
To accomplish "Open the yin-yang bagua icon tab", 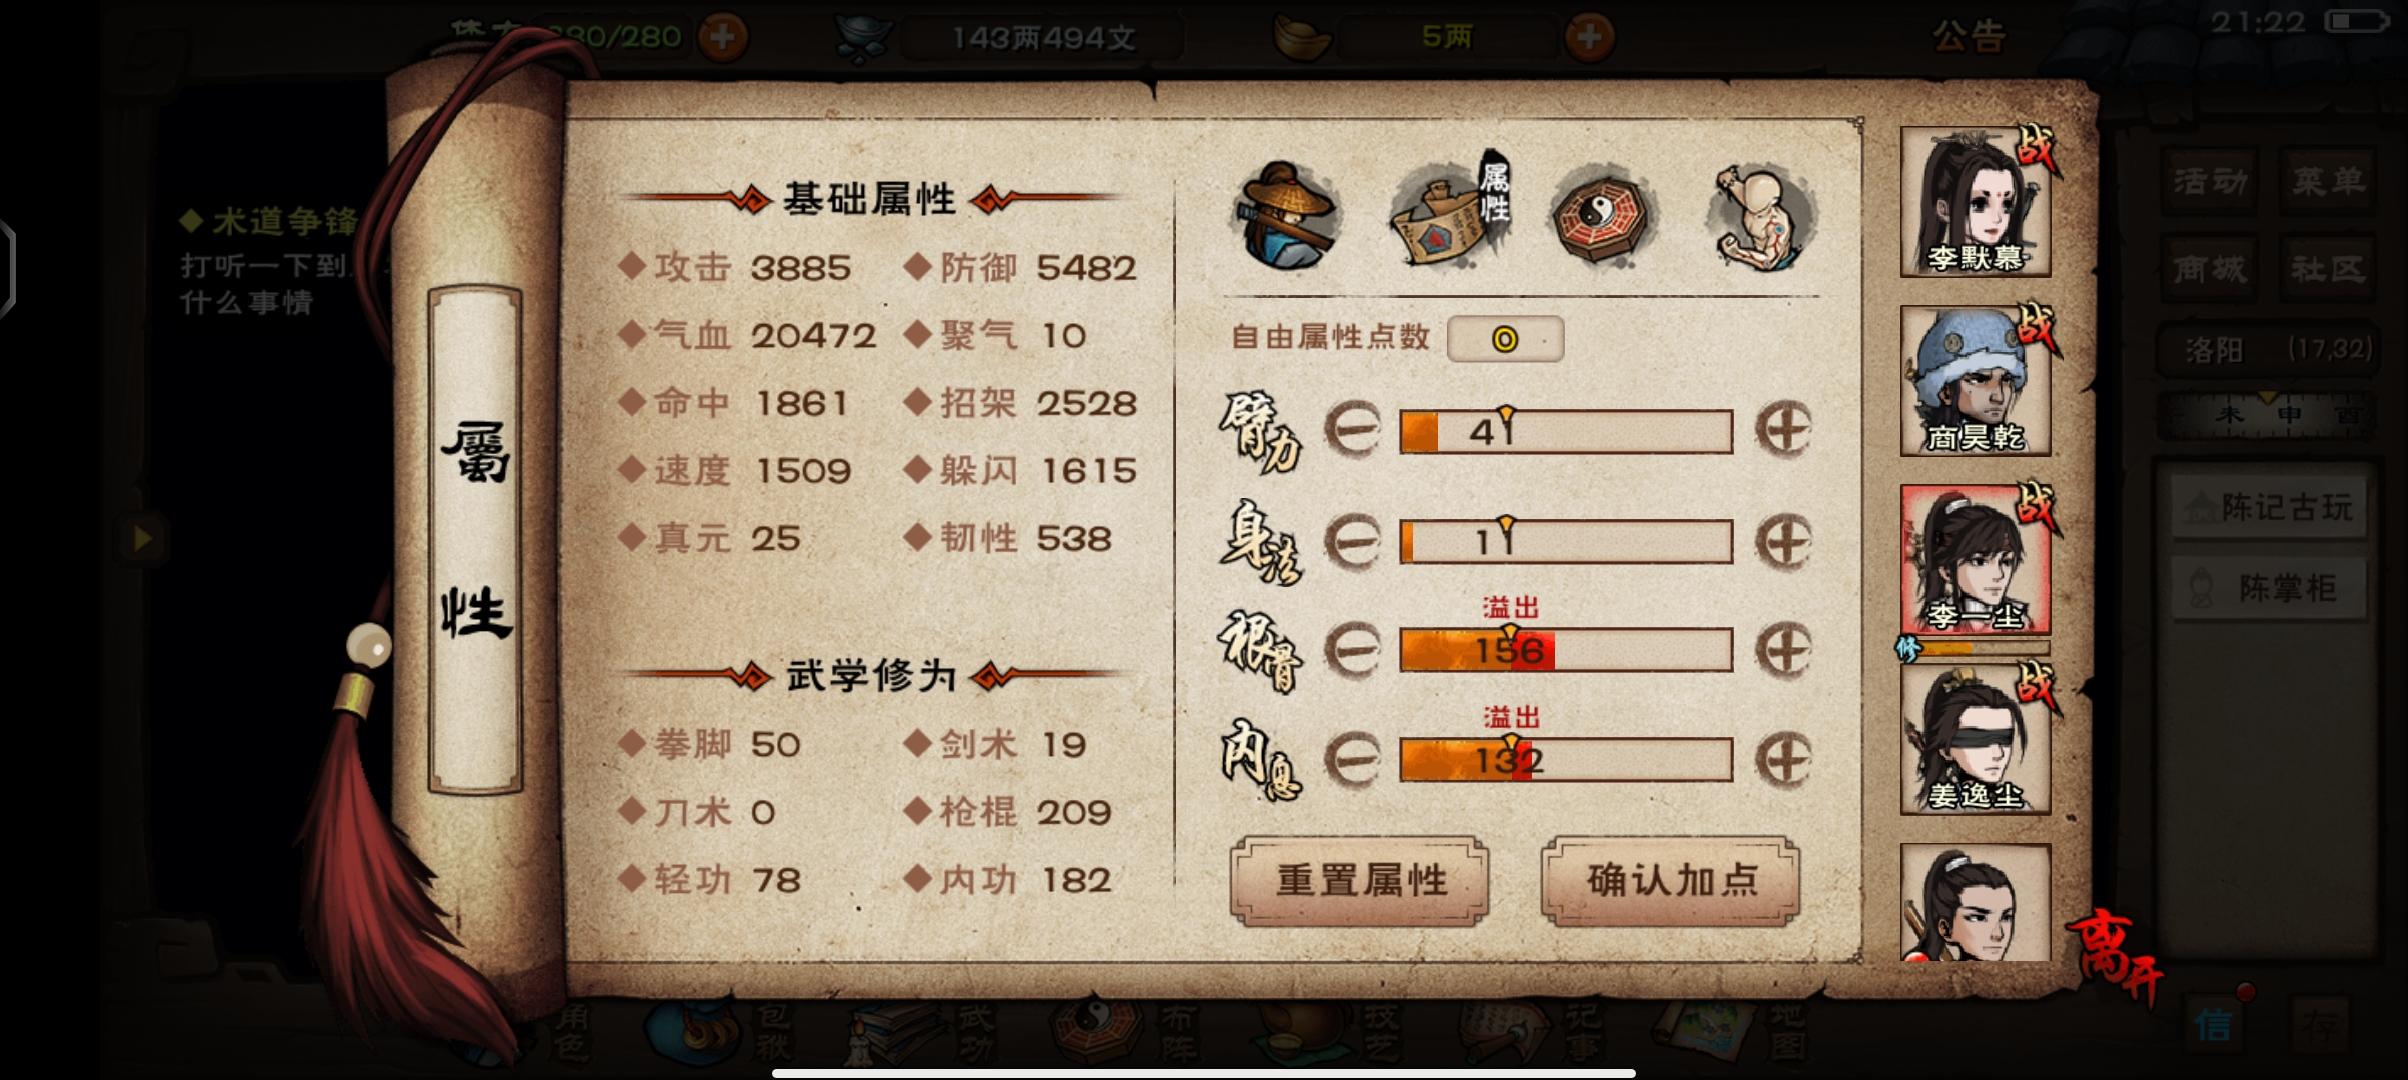I will tap(1603, 216).
